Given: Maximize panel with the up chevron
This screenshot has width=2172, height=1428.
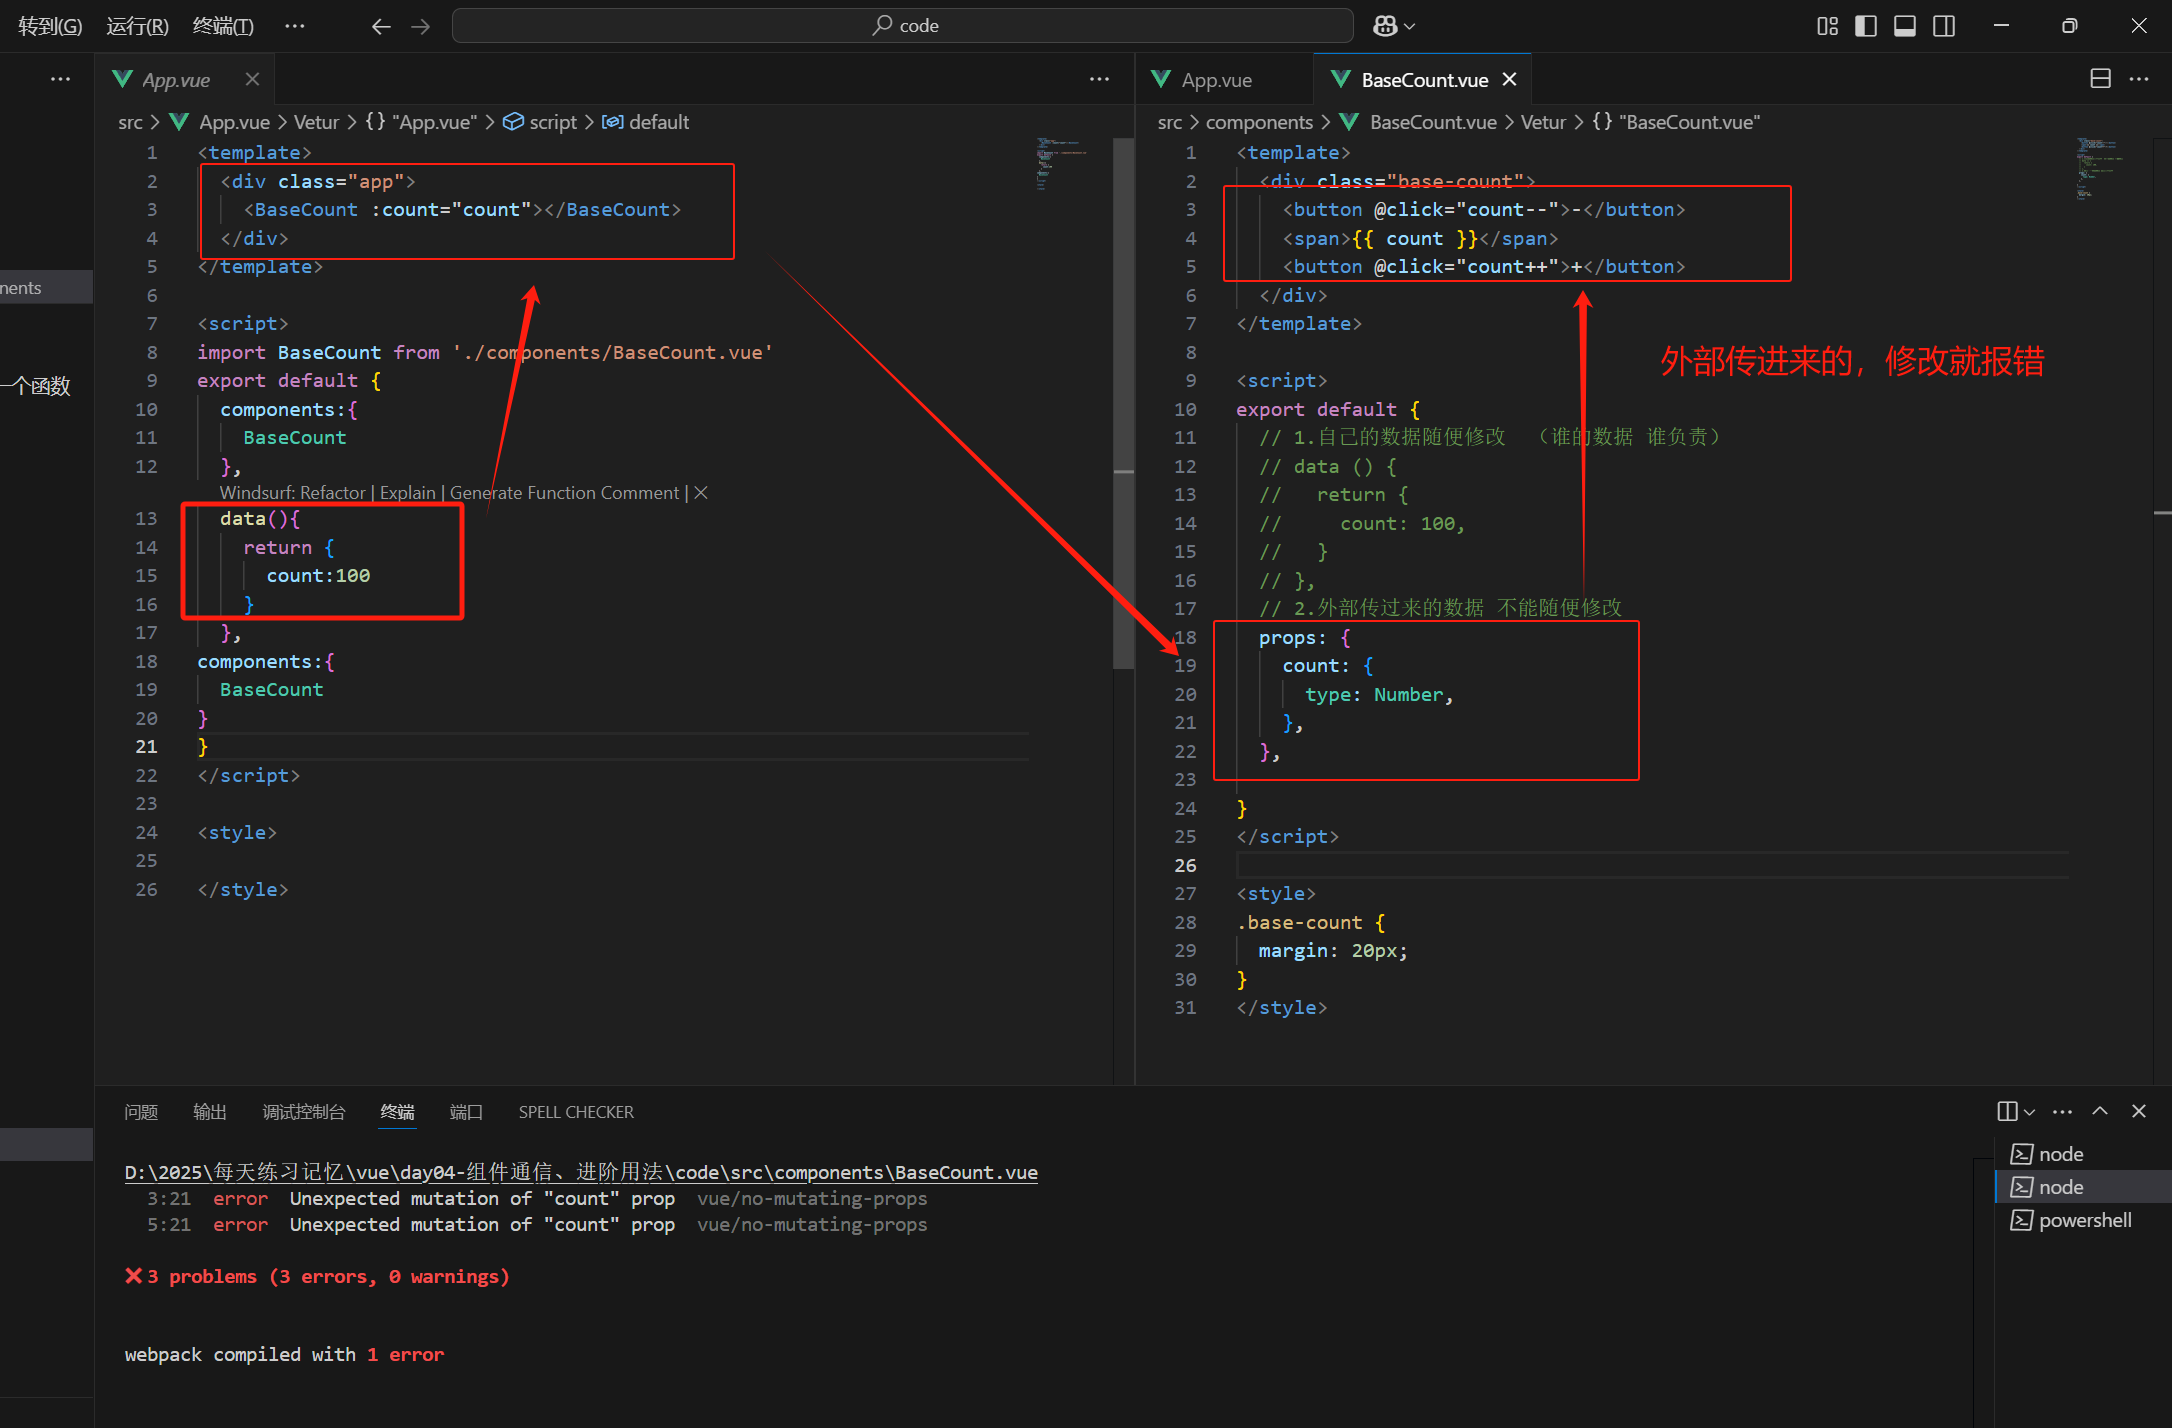Looking at the screenshot, I should click(x=2100, y=1111).
